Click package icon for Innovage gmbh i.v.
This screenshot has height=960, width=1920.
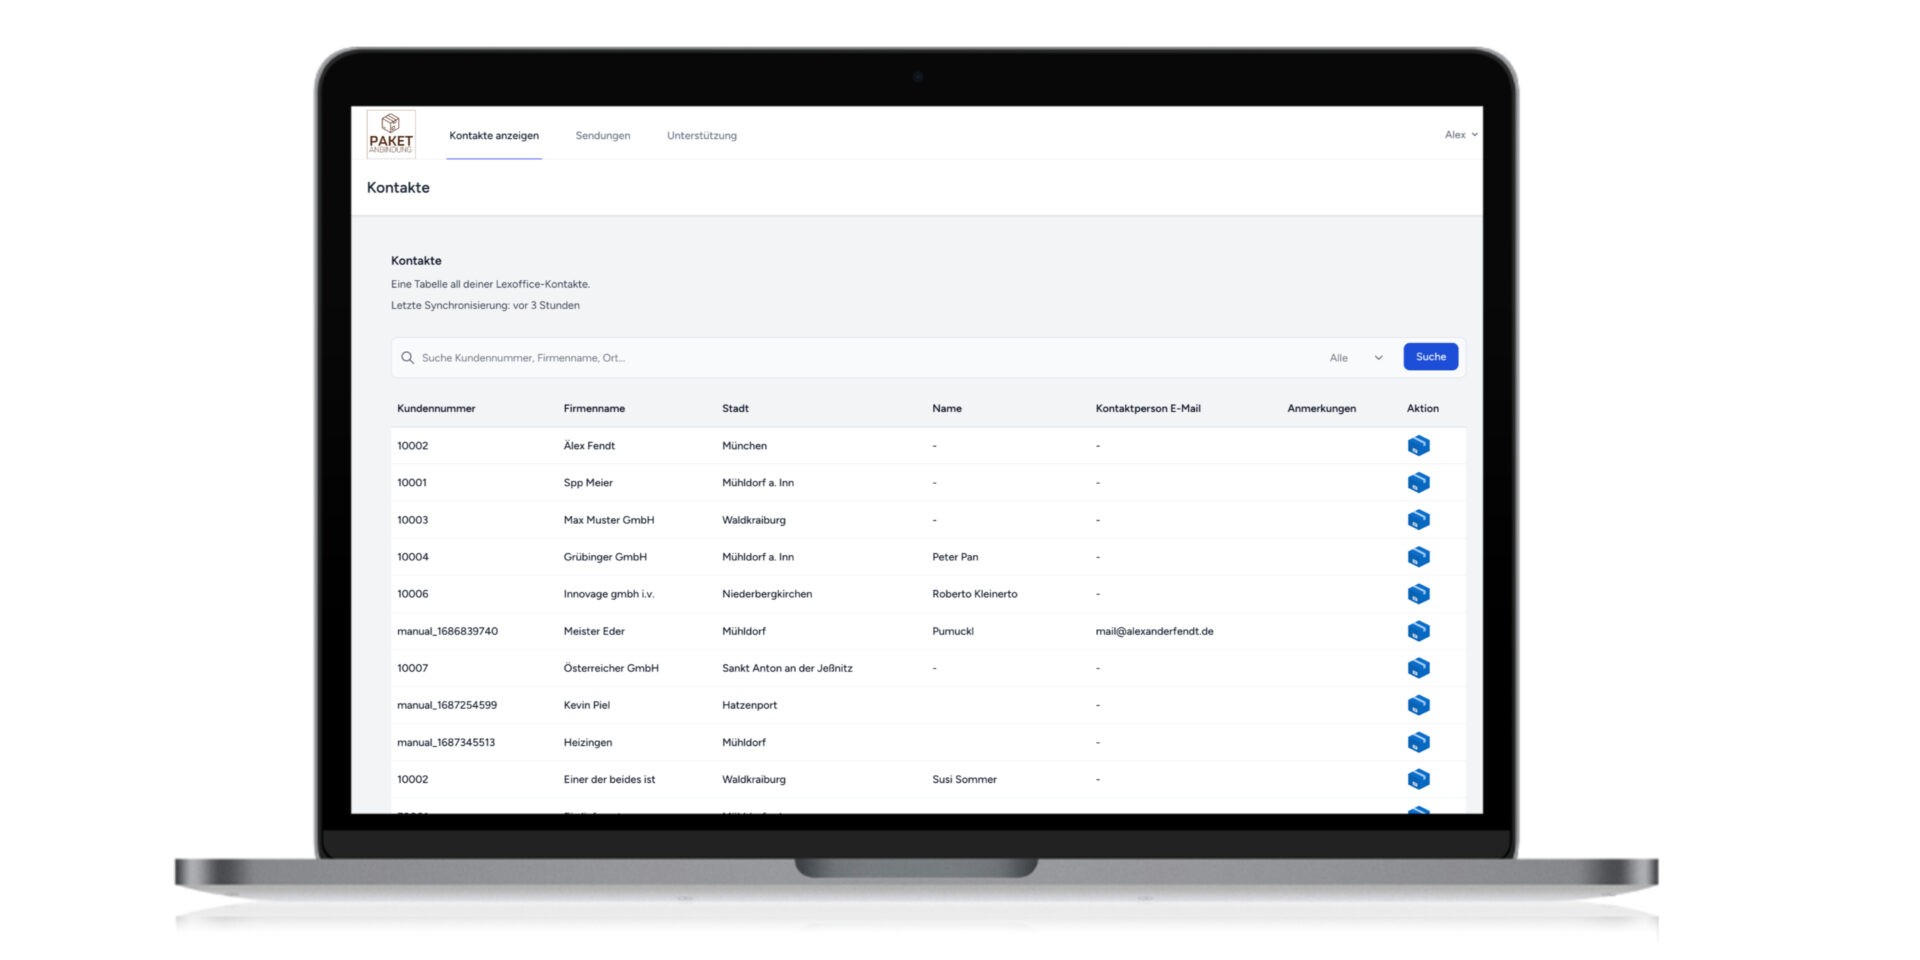pyautogui.click(x=1418, y=594)
